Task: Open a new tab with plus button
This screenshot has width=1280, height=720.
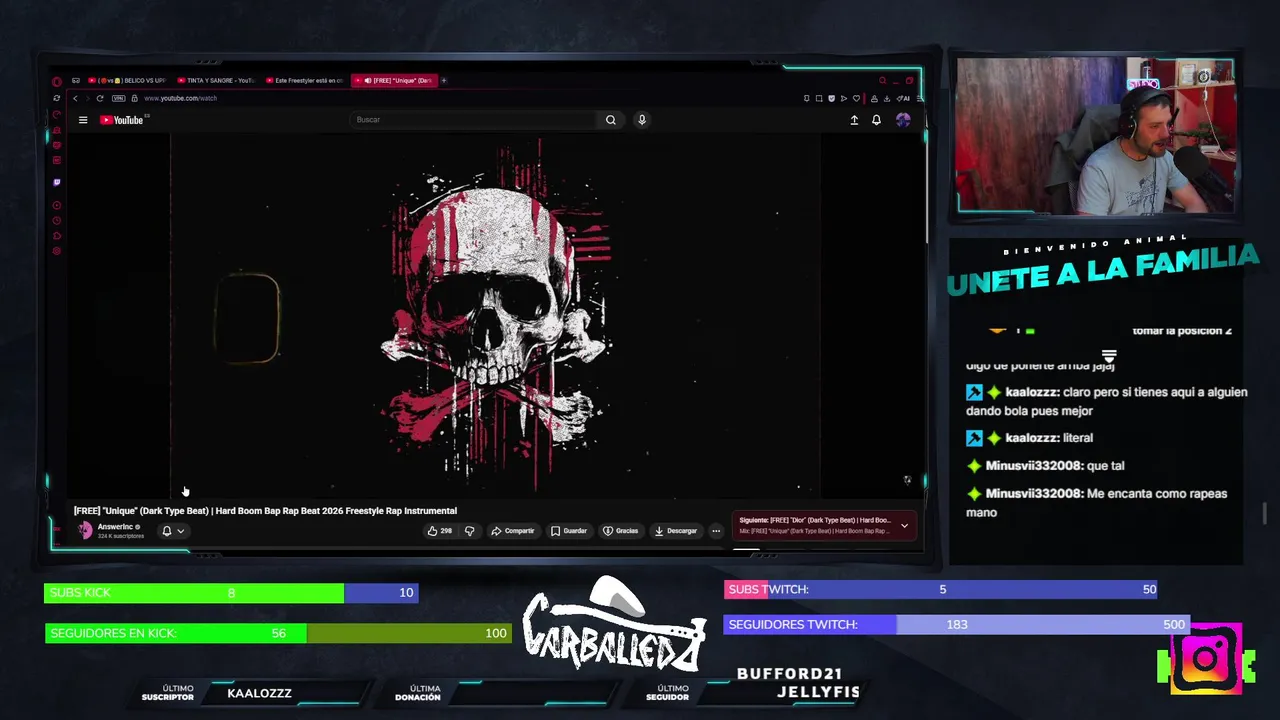Action: click(x=444, y=80)
